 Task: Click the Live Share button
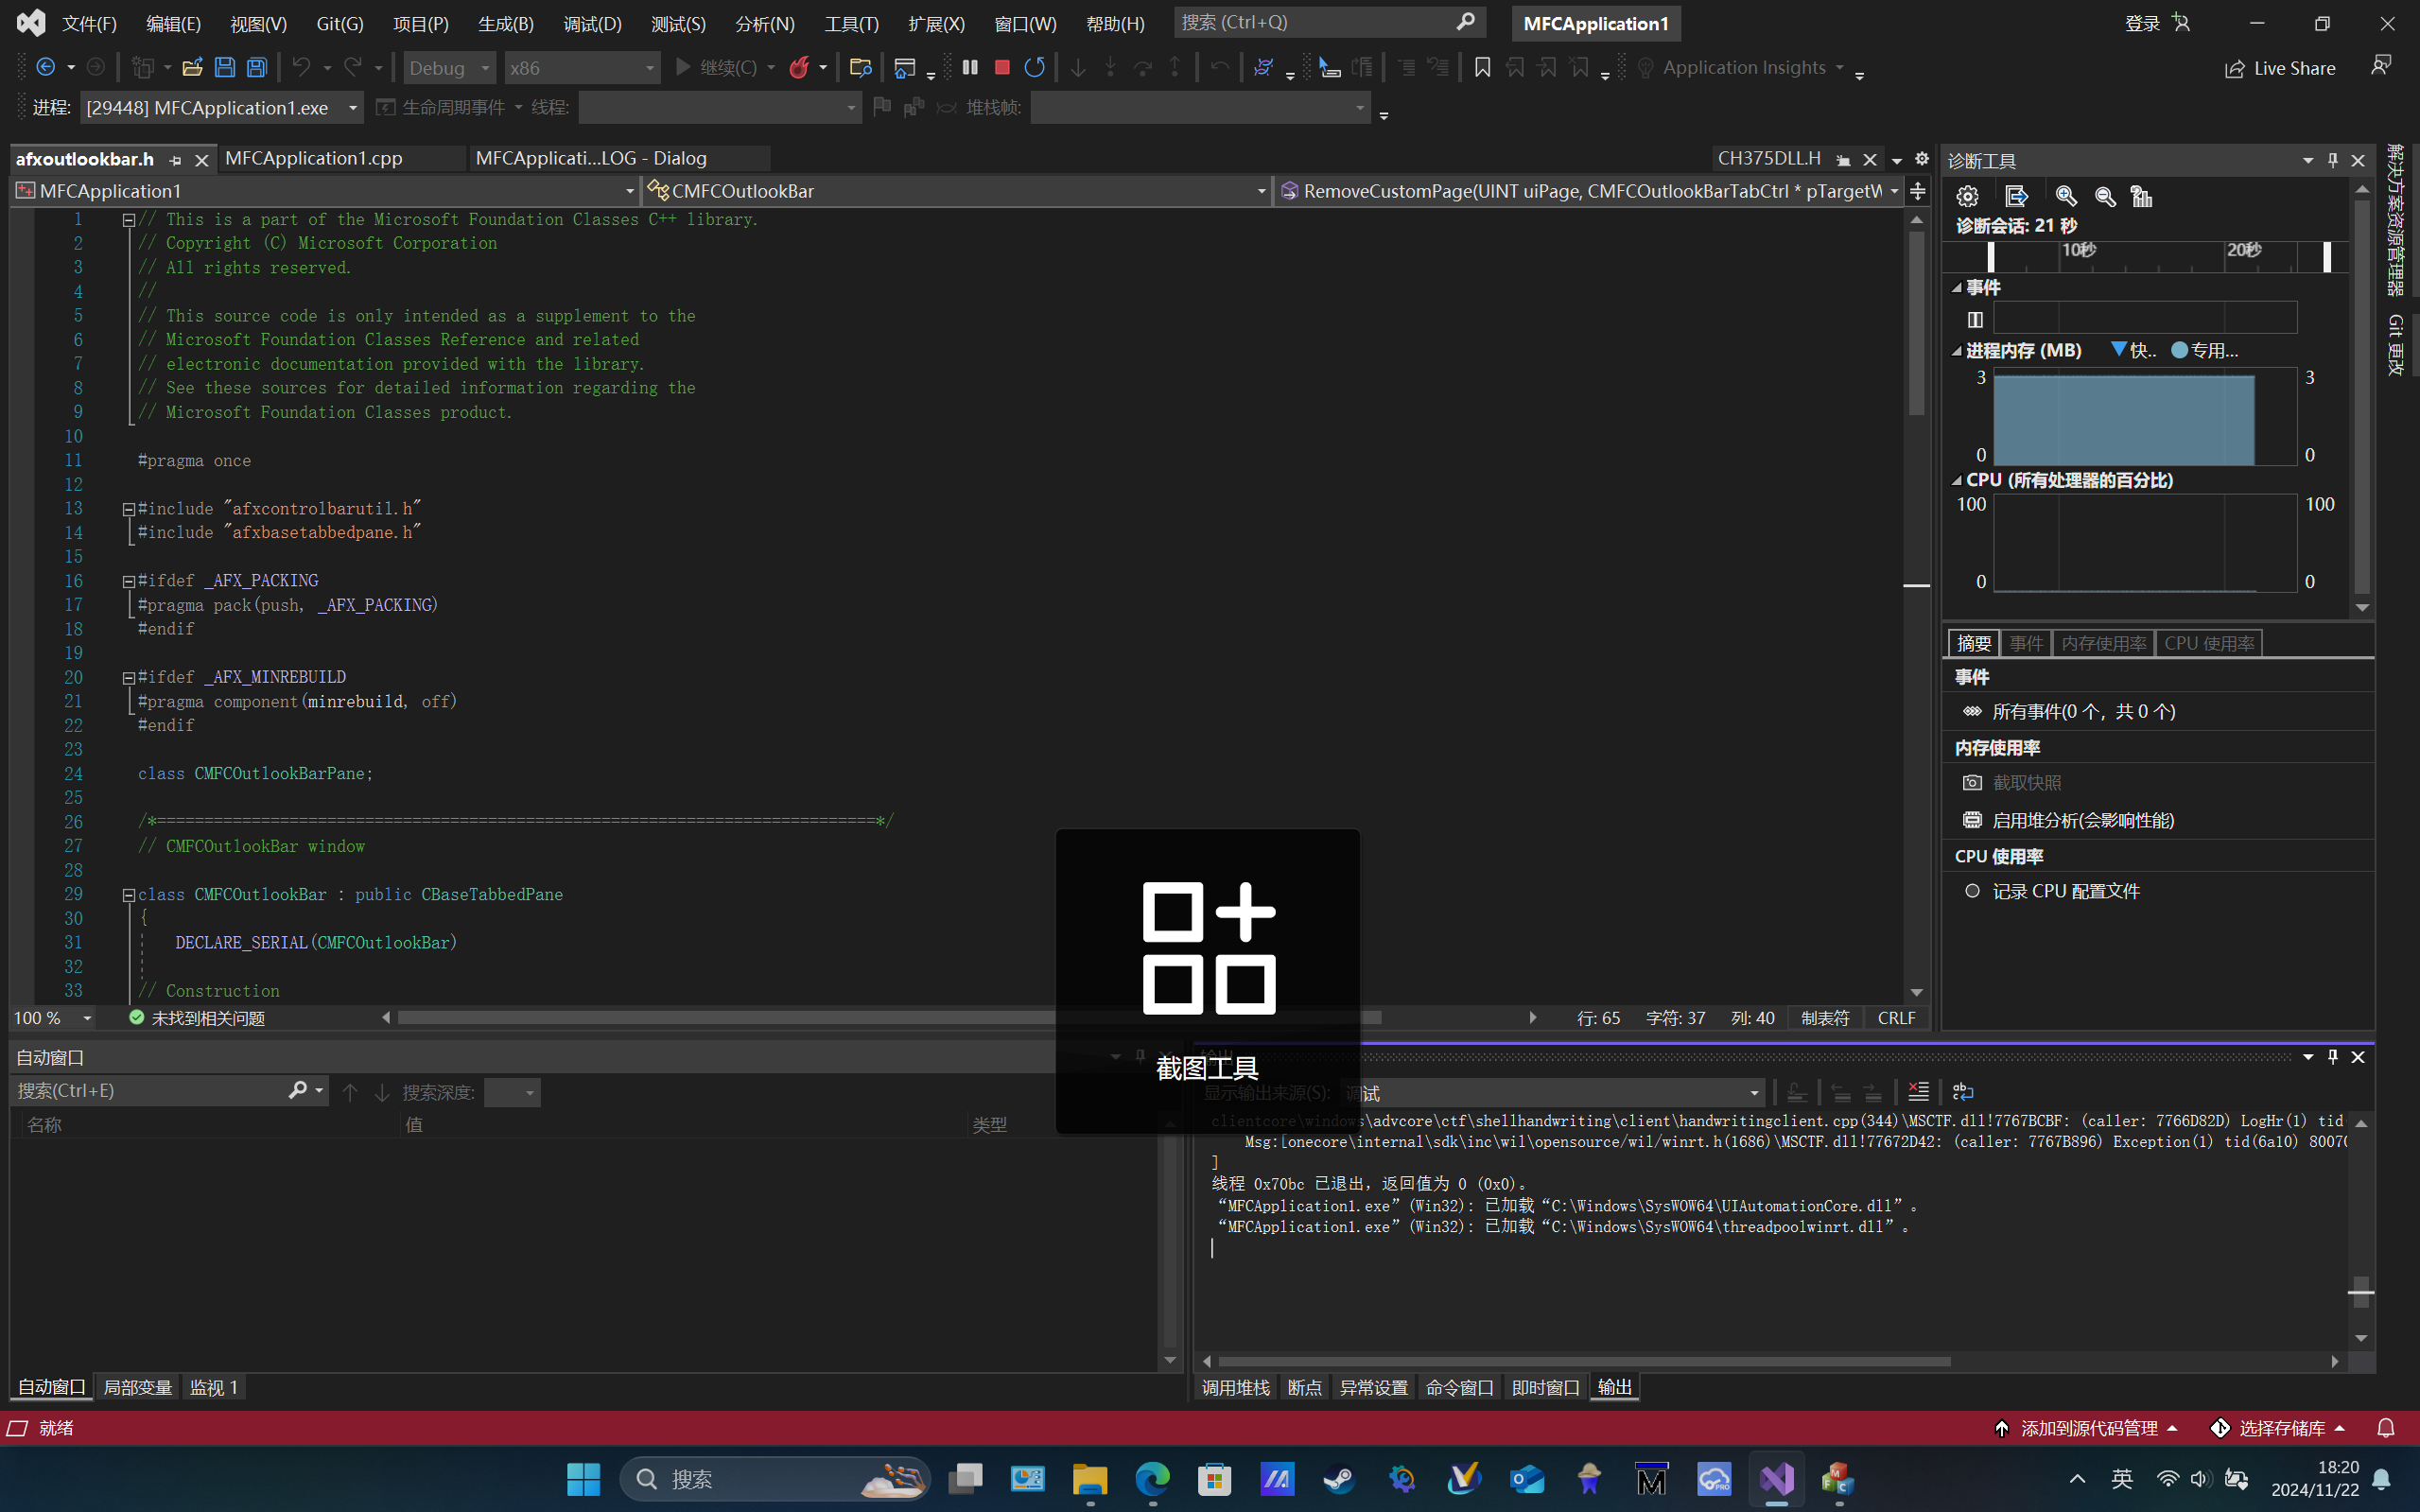(x=2280, y=68)
